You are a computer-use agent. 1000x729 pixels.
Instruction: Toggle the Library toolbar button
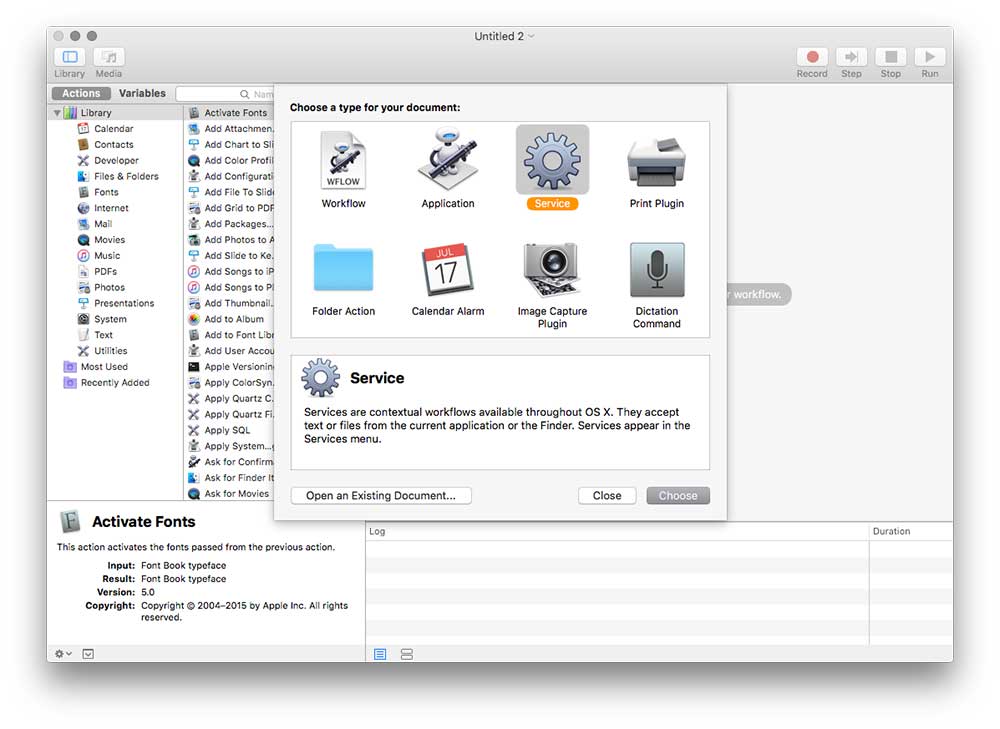click(x=70, y=57)
